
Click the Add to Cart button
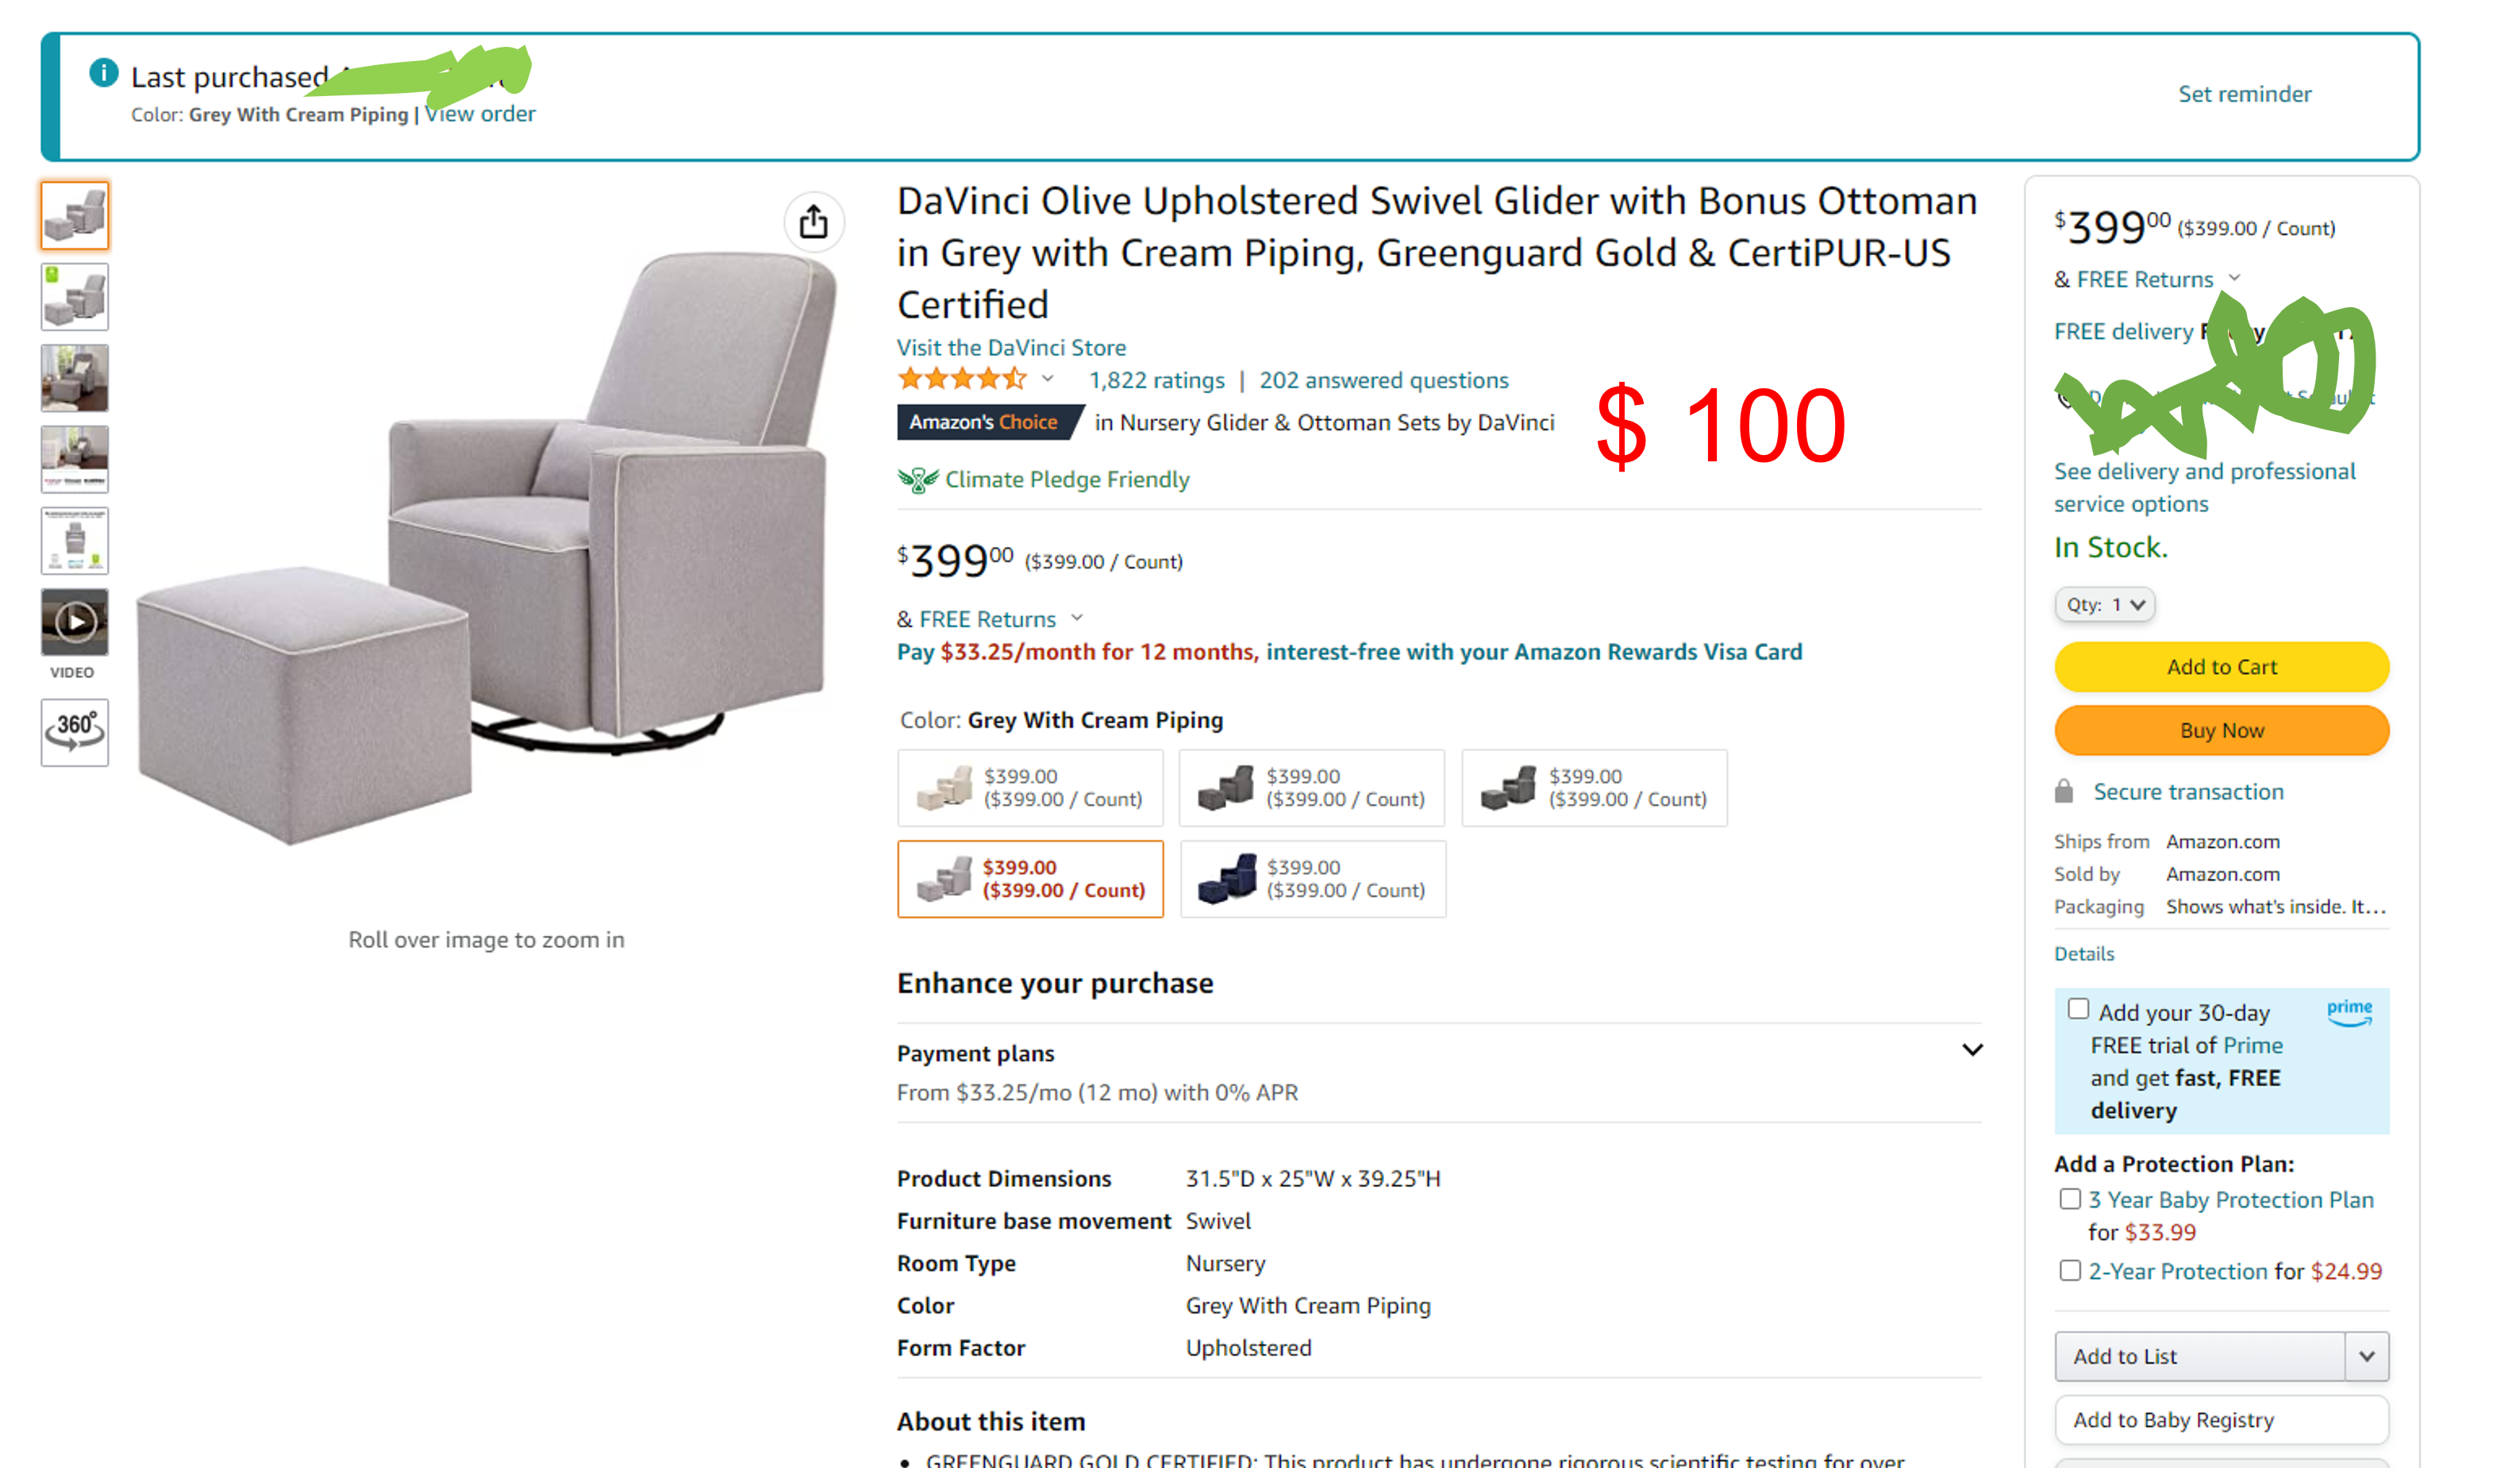click(2221, 667)
